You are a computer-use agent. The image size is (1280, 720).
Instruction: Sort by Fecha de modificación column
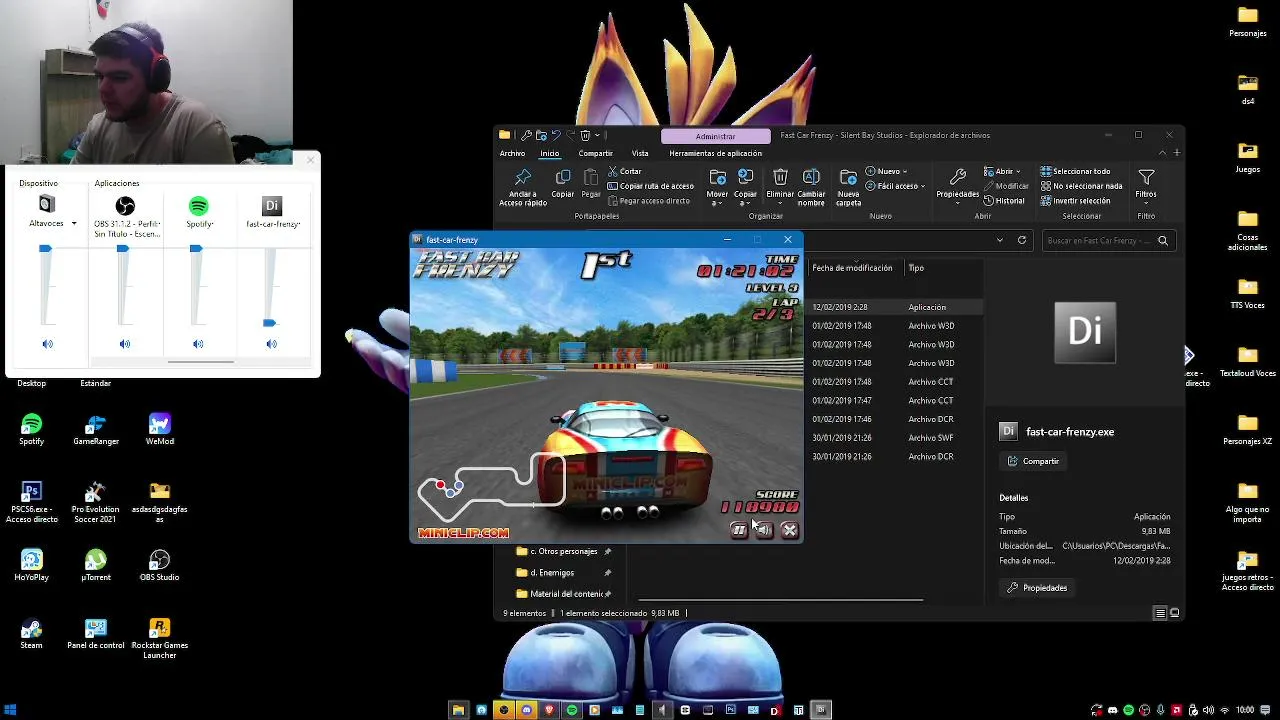(852, 268)
